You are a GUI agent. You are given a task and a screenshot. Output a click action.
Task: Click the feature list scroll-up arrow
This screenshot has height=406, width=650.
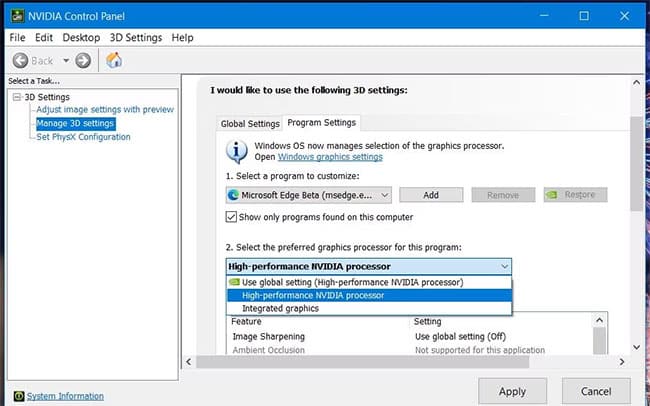(x=599, y=320)
